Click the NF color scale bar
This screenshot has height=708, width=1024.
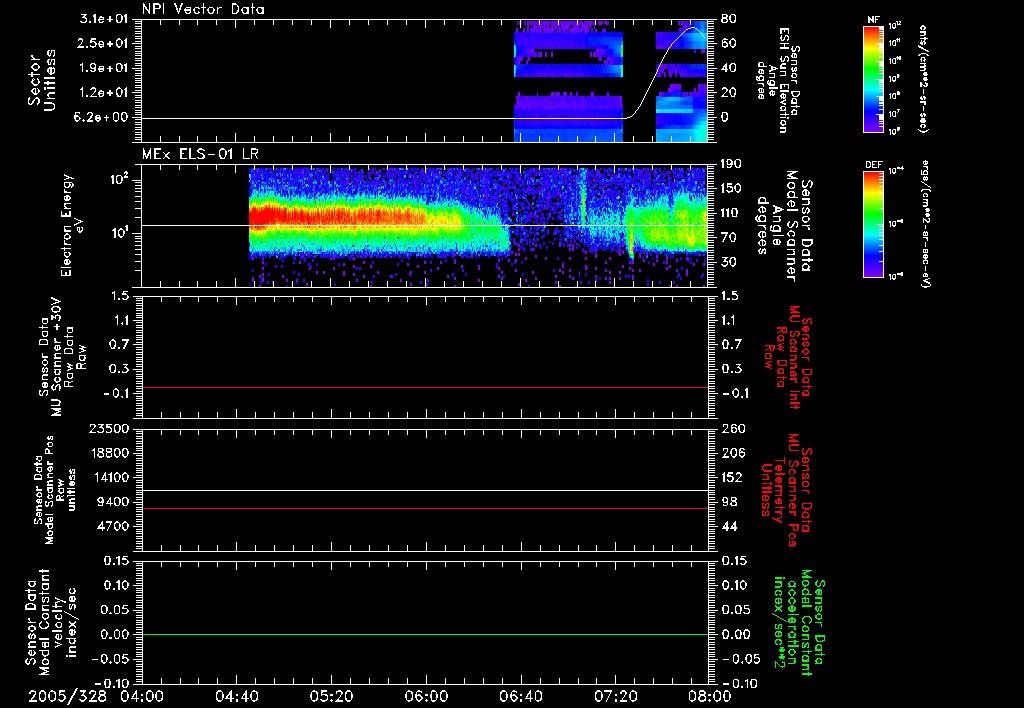[873, 79]
